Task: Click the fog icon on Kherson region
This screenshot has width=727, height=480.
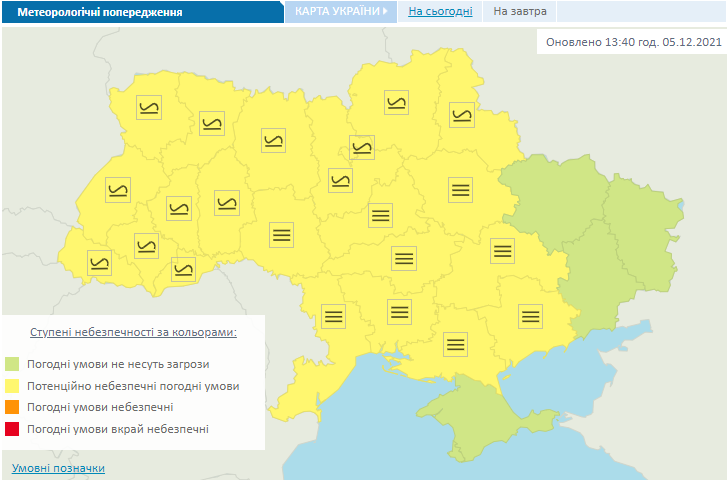Action: point(457,344)
